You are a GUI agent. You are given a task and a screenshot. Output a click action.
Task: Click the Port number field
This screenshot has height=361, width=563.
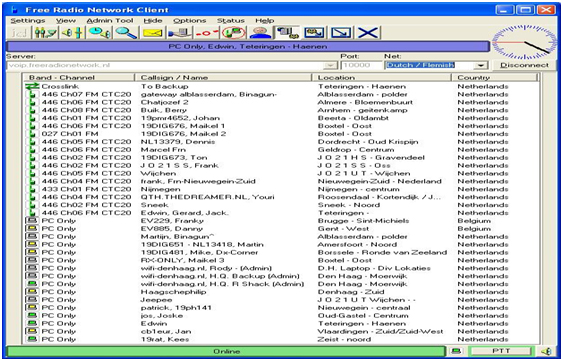(361, 65)
